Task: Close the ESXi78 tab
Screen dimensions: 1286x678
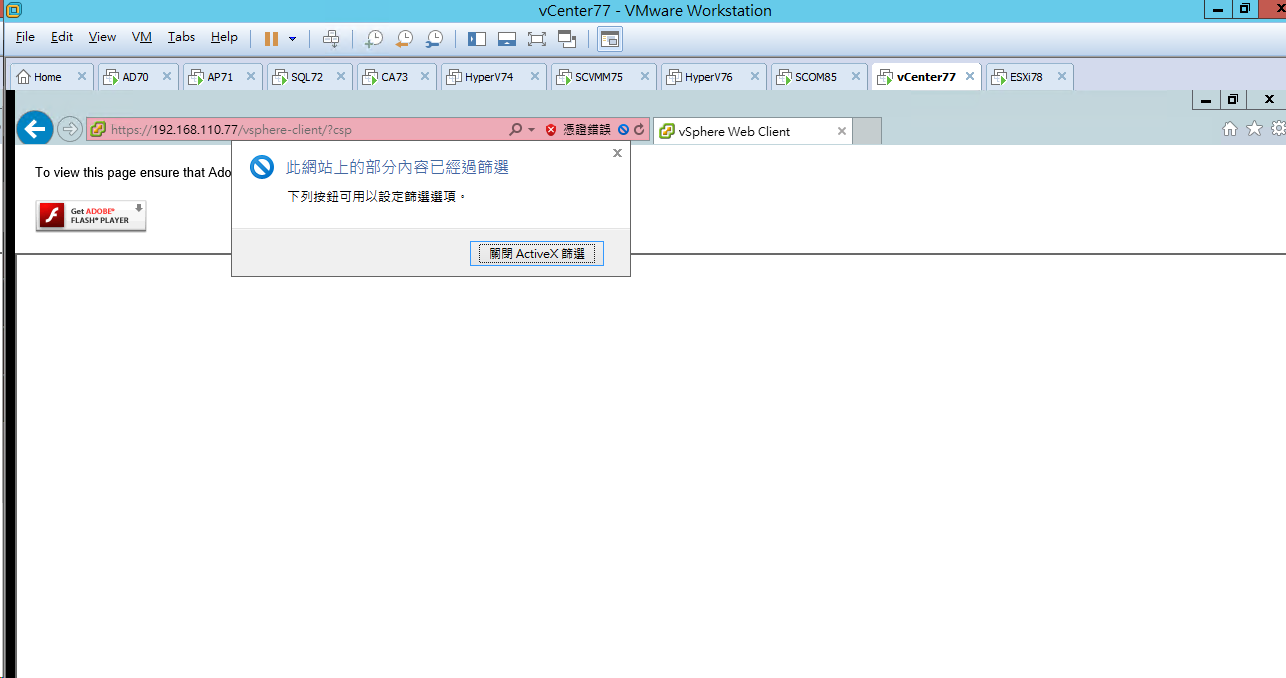Action: tap(1062, 76)
